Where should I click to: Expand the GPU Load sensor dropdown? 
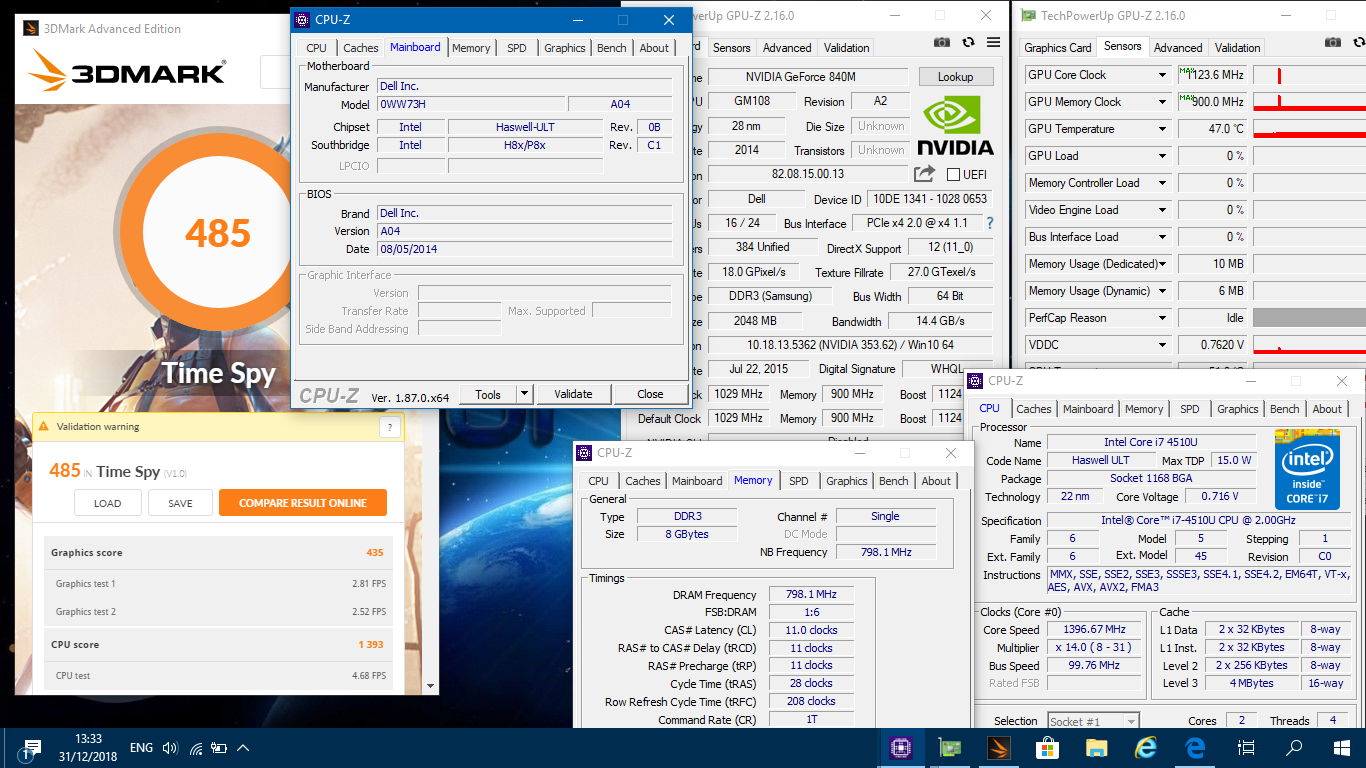pos(1162,156)
